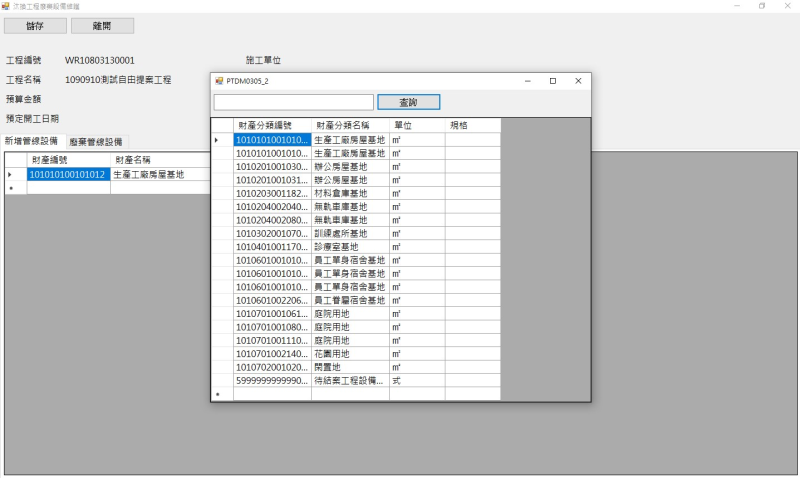Click the new-row asterisk header in main grid

[x=16, y=188]
